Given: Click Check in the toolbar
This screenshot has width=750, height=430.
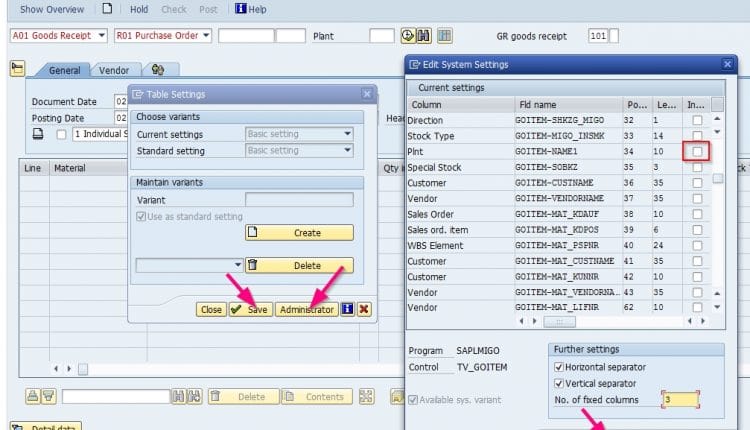Looking at the screenshot, I should (174, 9).
